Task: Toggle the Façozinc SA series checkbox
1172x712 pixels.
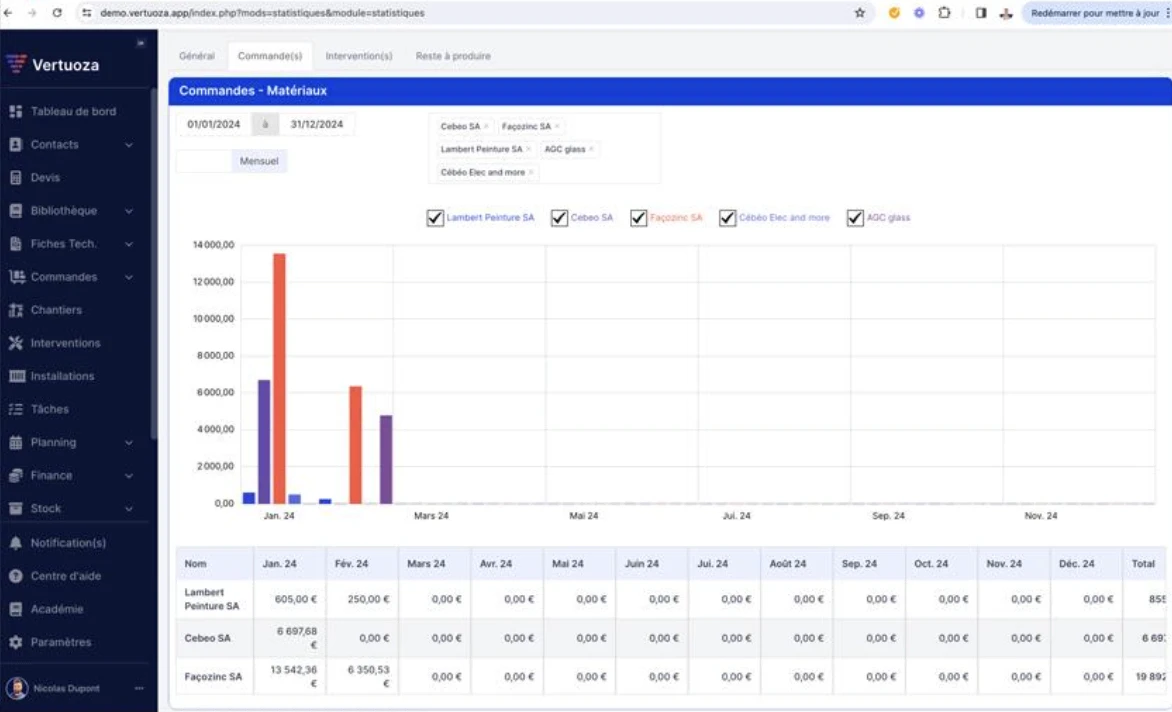Action: point(639,218)
